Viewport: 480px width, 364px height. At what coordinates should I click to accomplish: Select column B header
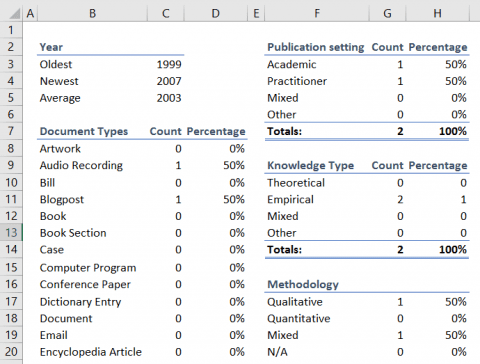[92, 14]
